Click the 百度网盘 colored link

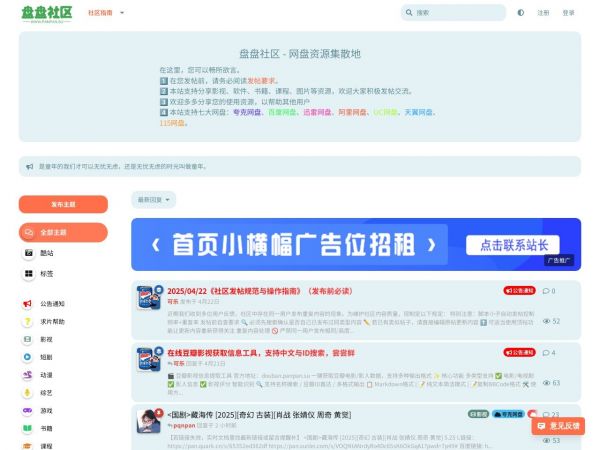point(282,112)
